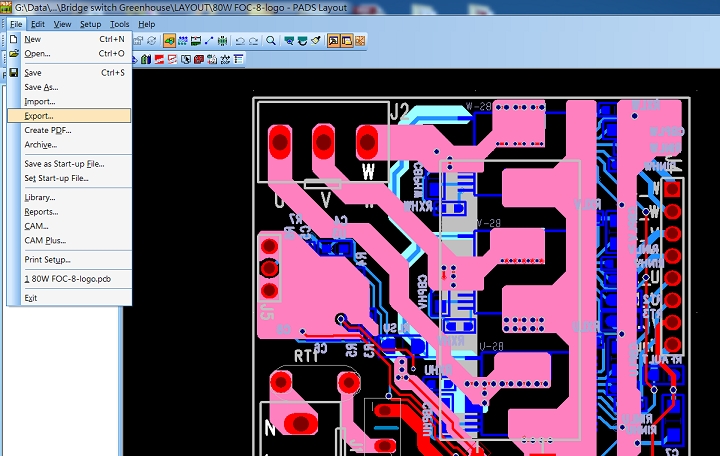Screen dimensions: 720x456
Task: Select Print Setup... item
Action: coord(47,259)
